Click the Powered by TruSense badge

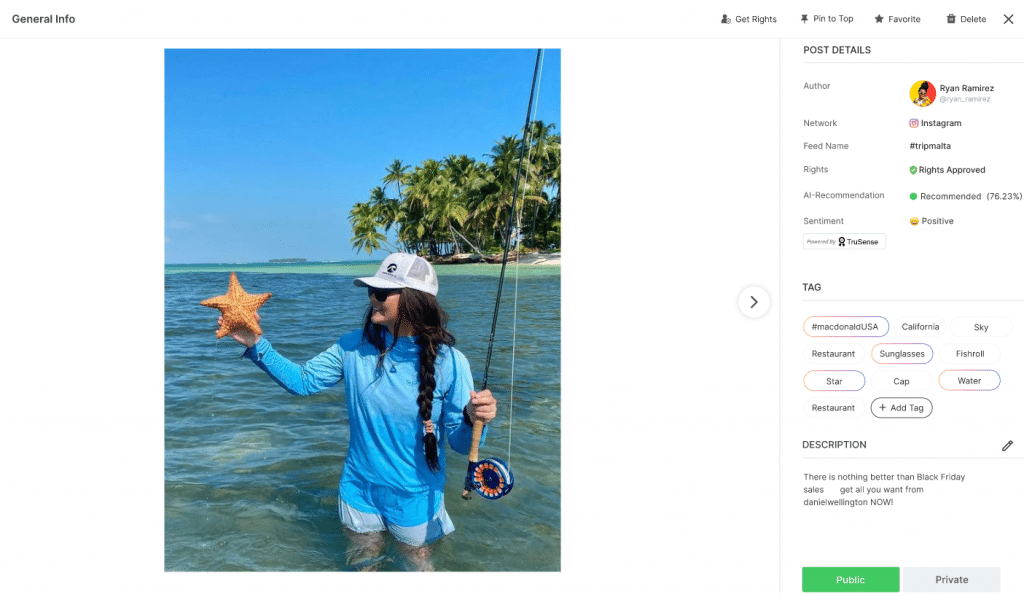pyautogui.click(x=844, y=241)
